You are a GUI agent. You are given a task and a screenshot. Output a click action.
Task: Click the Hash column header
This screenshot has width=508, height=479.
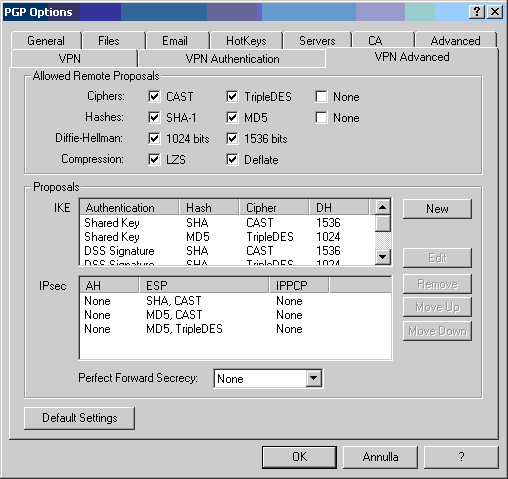(209, 208)
